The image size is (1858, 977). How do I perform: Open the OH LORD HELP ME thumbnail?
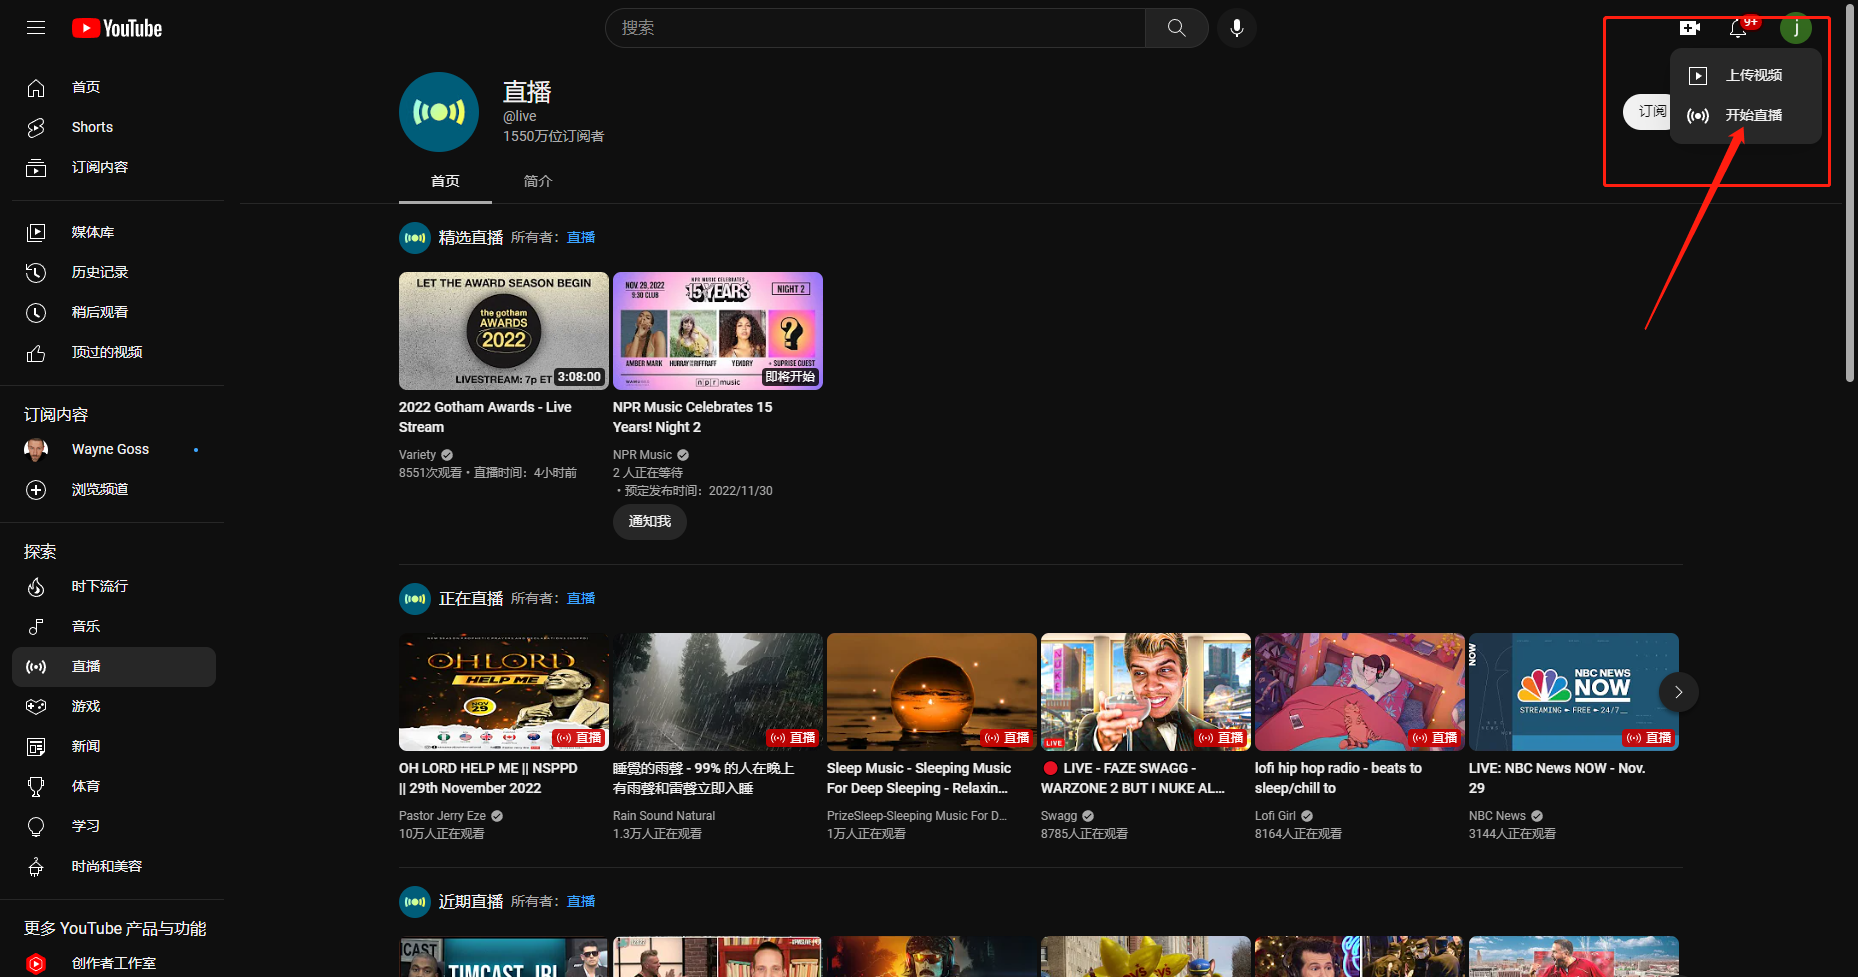504,692
